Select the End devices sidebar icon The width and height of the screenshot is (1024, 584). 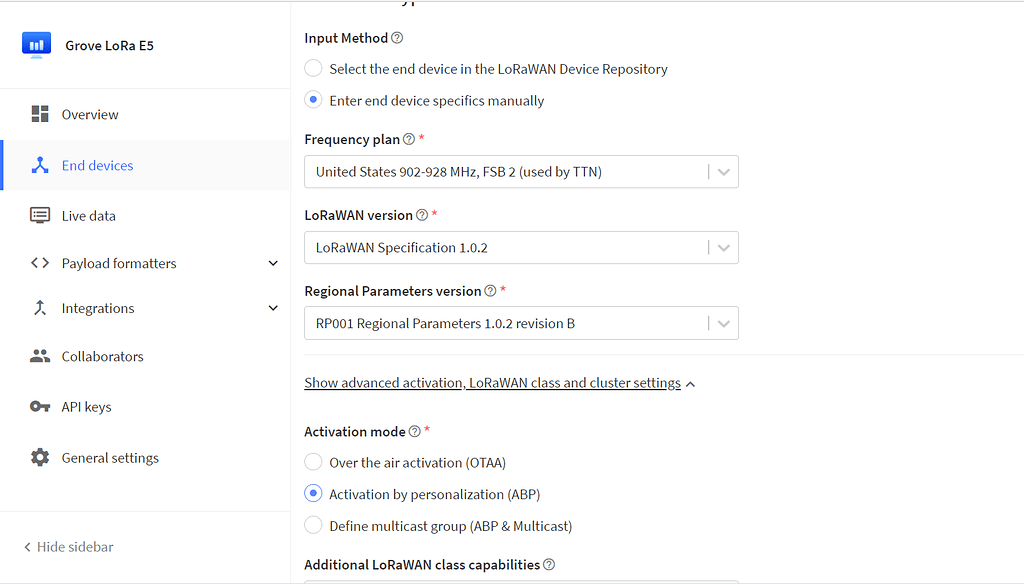point(40,165)
